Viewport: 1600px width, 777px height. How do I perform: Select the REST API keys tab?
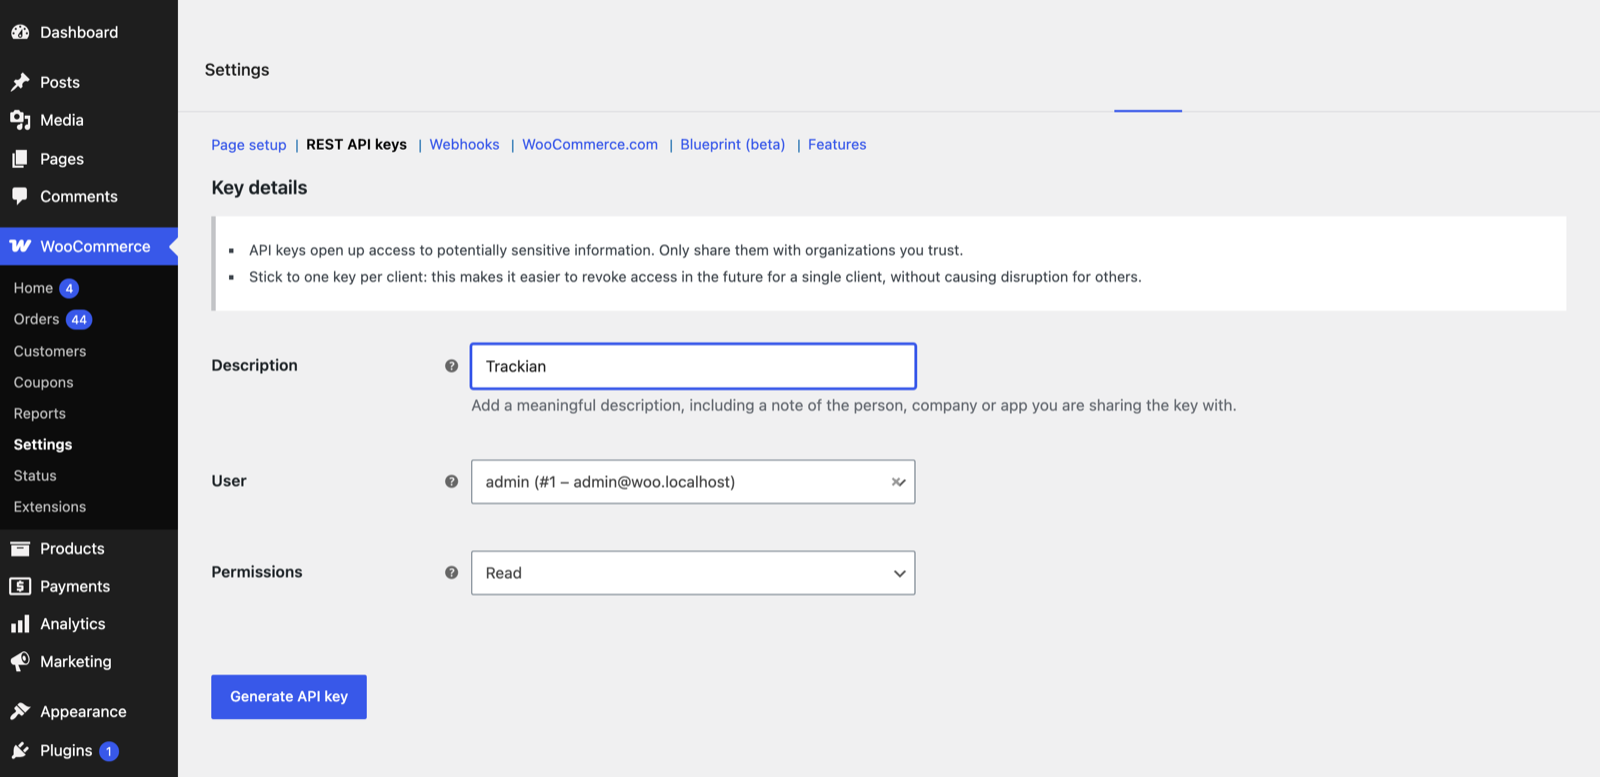[356, 145]
